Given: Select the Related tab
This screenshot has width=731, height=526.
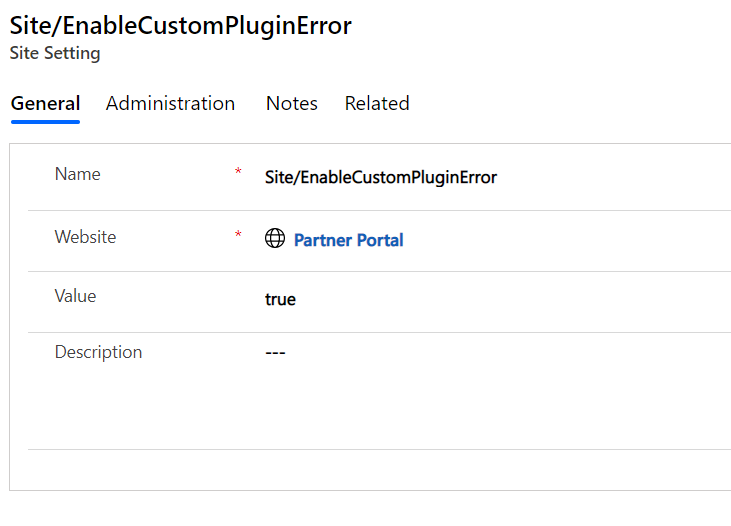Looking at the screenshot, I should (x=377, y=104).
